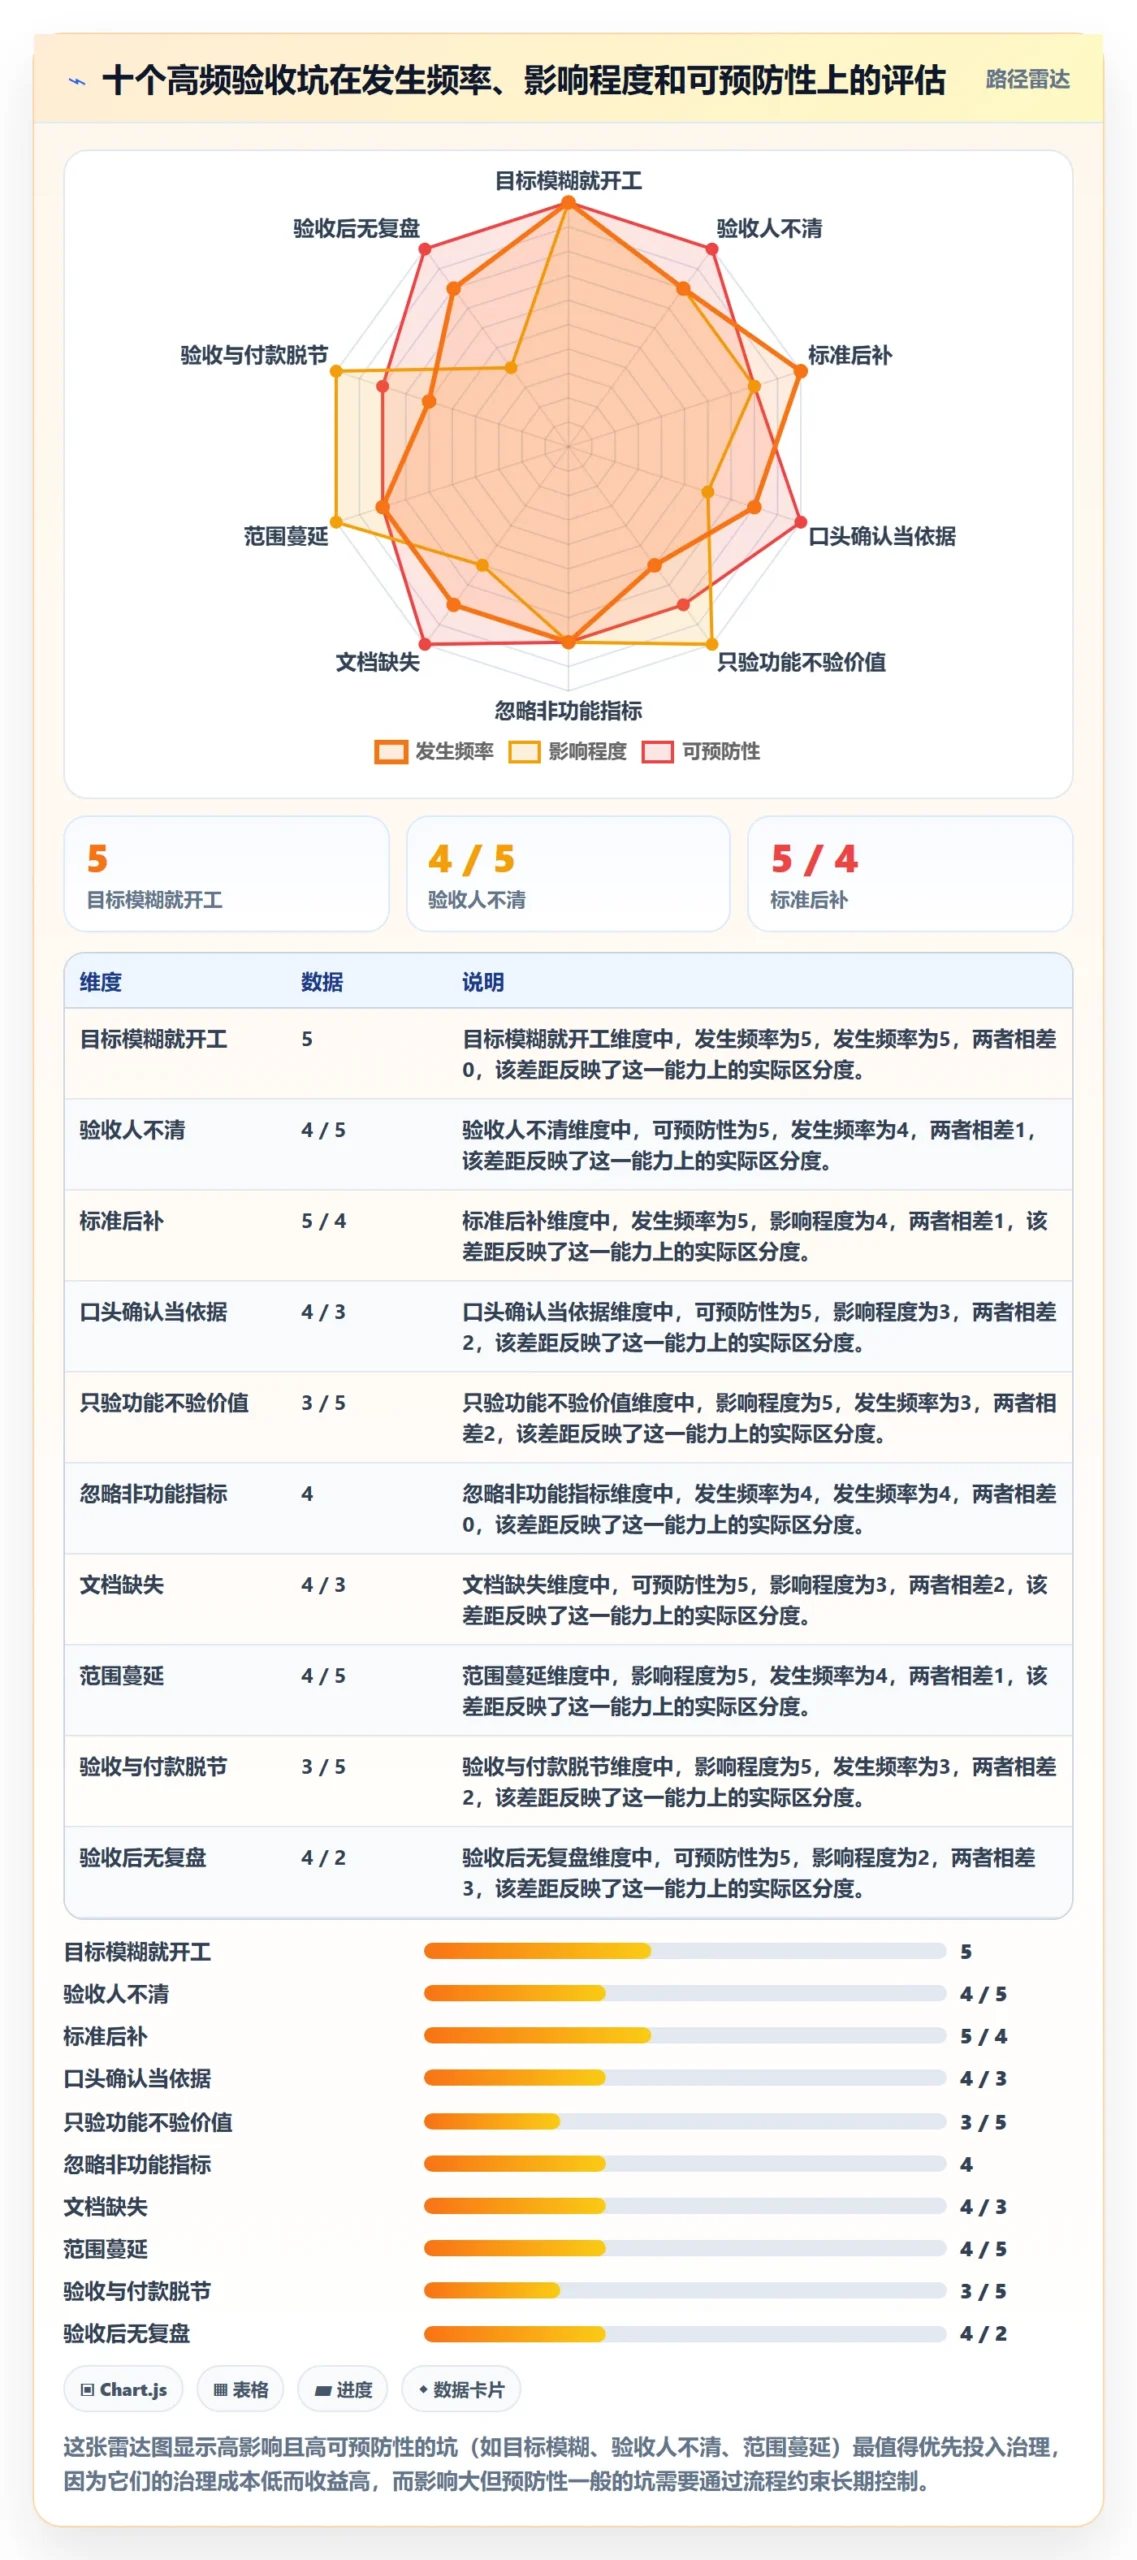Select the 只验功能不验价值 table row name
The height and width of the screenshot is (2560, 1137).
(x=164, y=1403)
